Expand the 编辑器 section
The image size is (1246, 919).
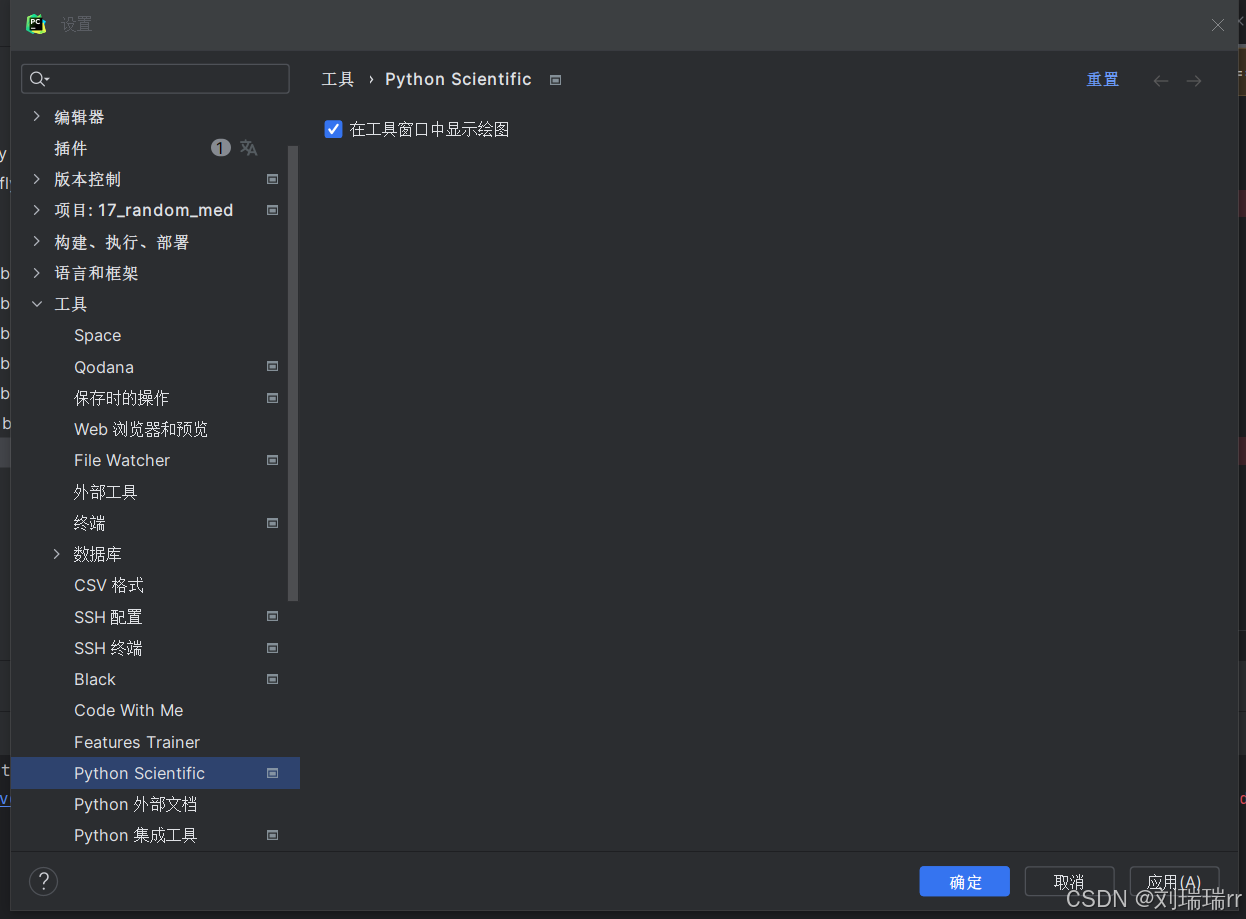click(37, 117)
